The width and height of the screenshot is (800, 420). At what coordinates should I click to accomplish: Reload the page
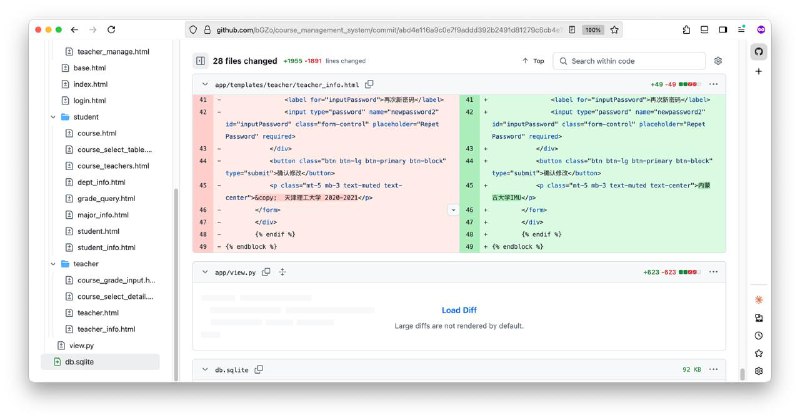click(x=111, y=30)
